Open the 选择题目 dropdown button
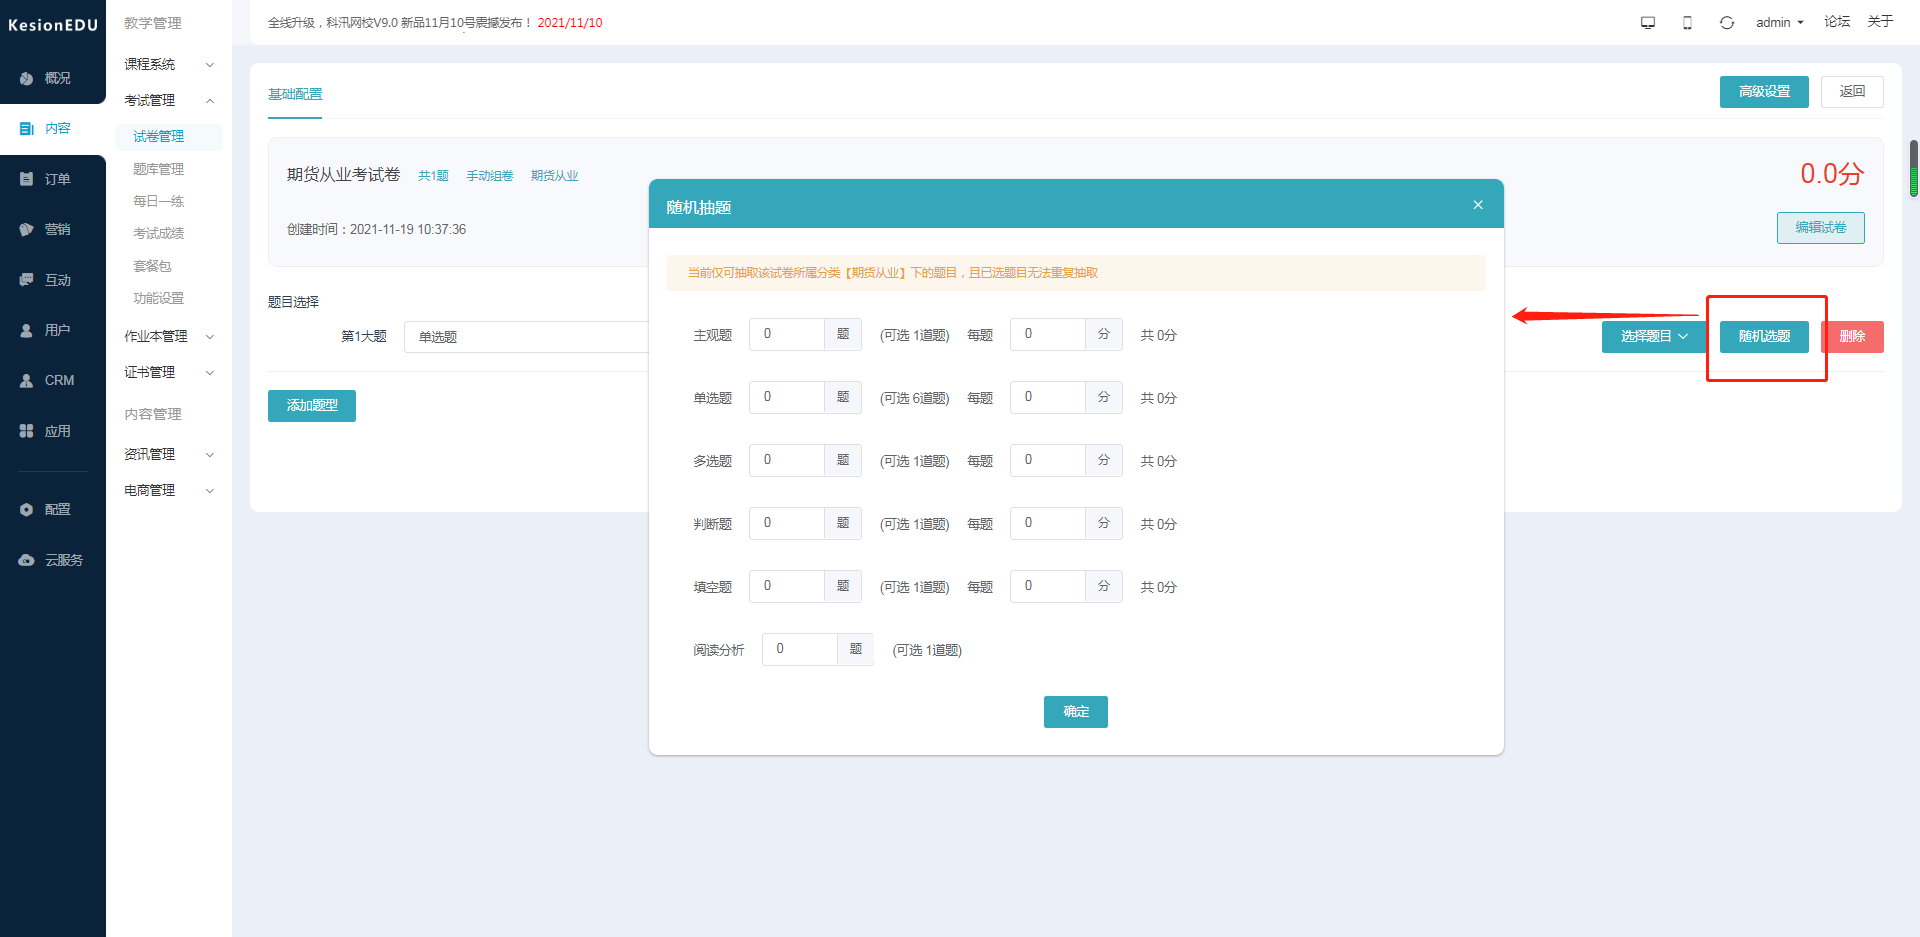The height and width of the screenshot is (937, 1920). pos(1654,336)
